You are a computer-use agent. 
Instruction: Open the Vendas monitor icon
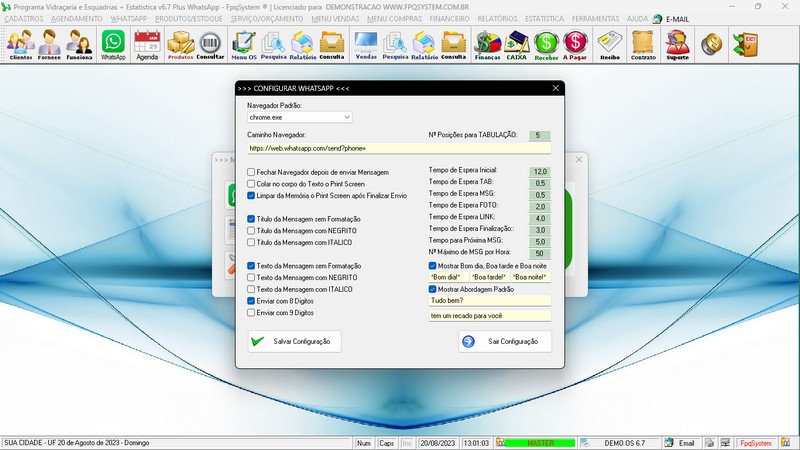[x=366, y=45]
